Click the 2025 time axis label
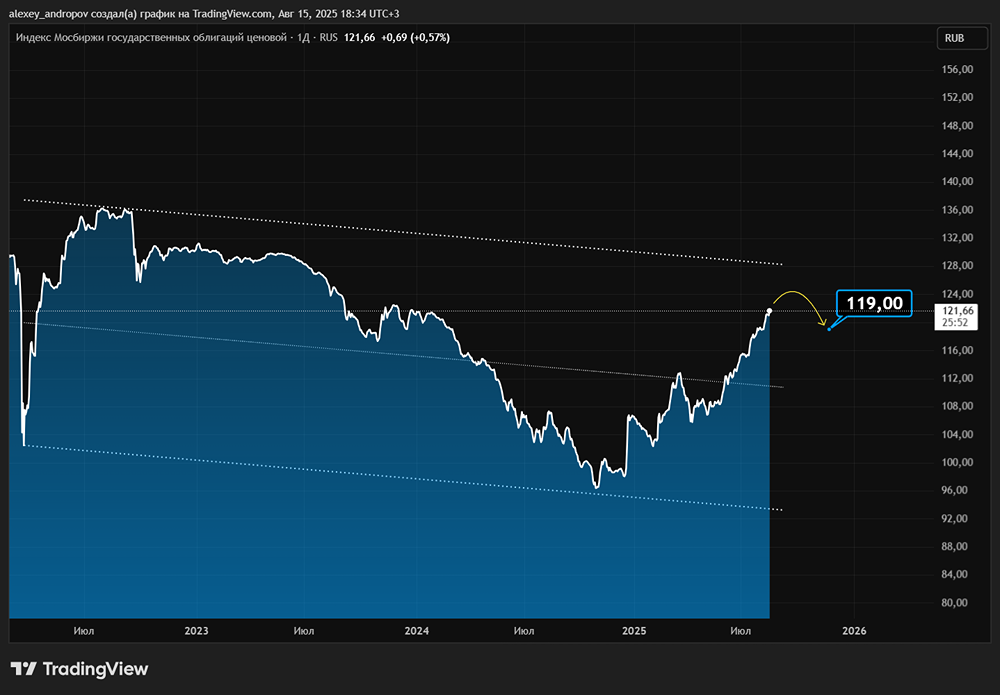The width and height of the screenshot is (1000, 695). [634, 631]
